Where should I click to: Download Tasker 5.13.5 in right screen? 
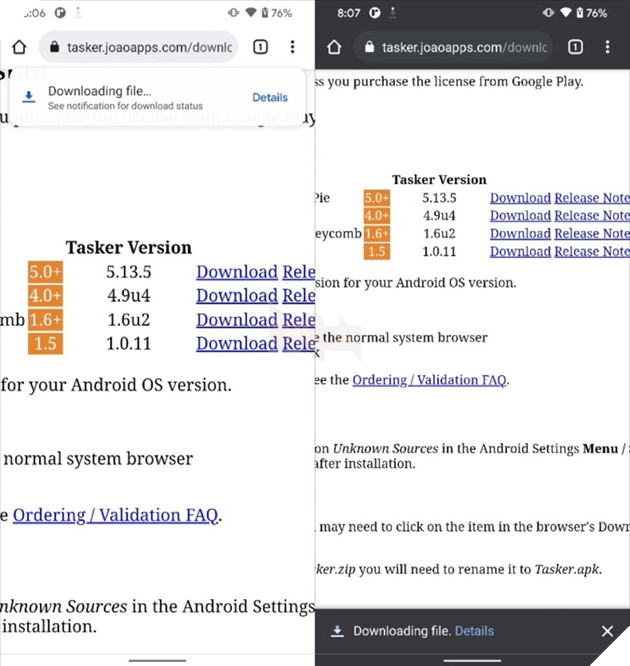(520, 198)
